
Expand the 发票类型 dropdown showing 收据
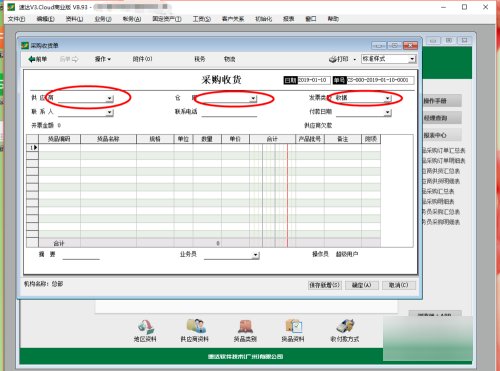[x=388, y=98]
